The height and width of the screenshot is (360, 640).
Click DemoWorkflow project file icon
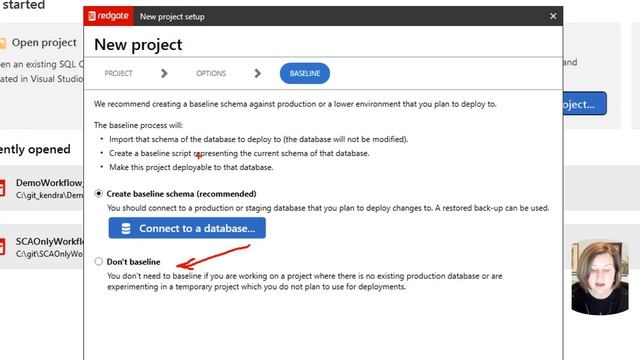(2, 189)
